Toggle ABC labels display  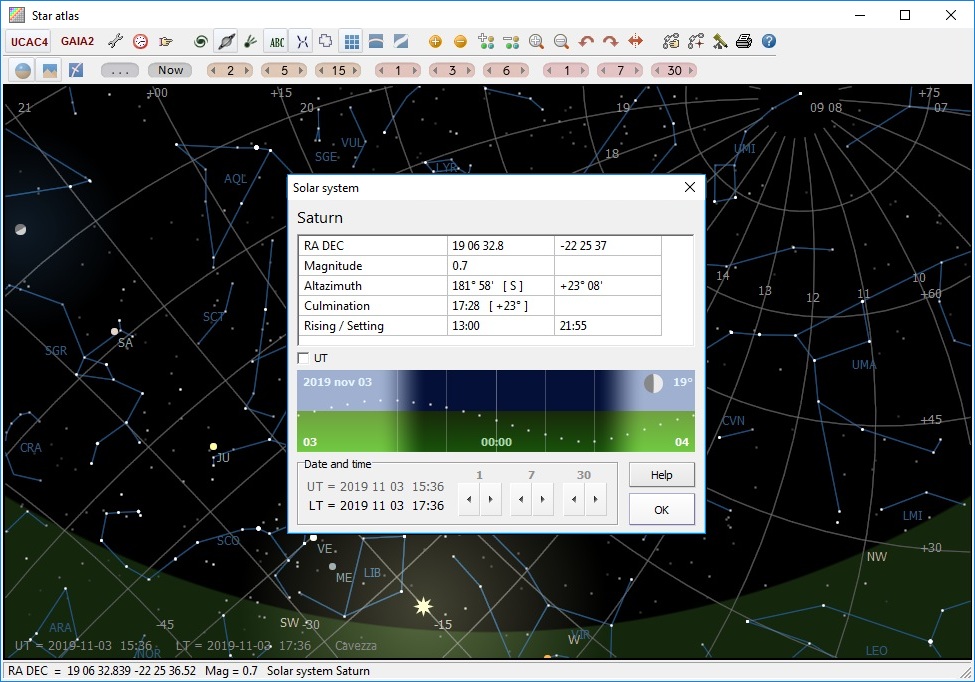tap(277, 42)
